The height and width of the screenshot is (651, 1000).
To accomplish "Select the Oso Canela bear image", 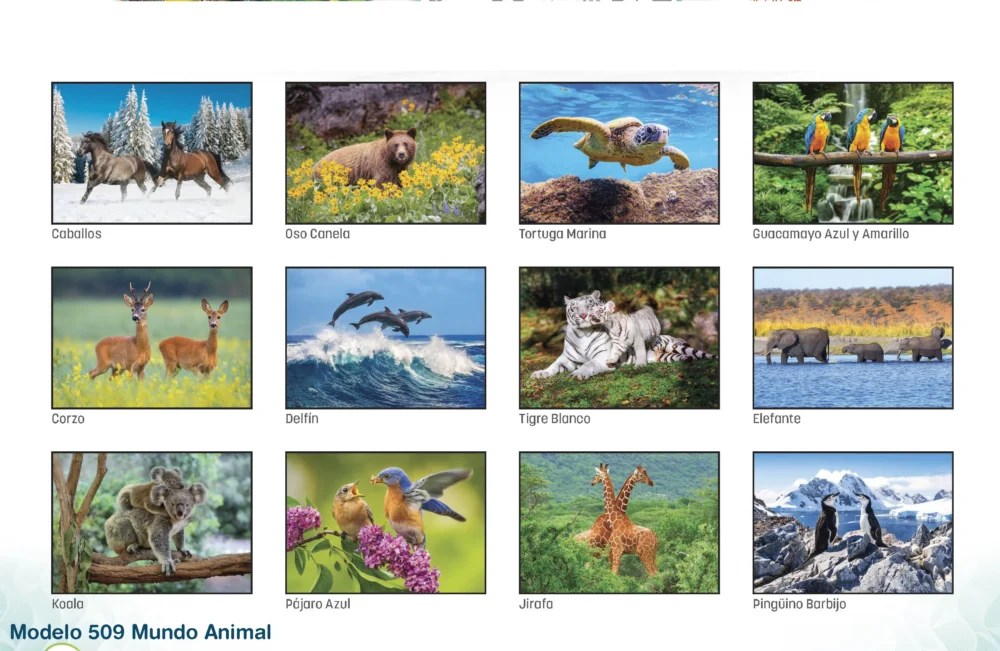I will point(385,153).
